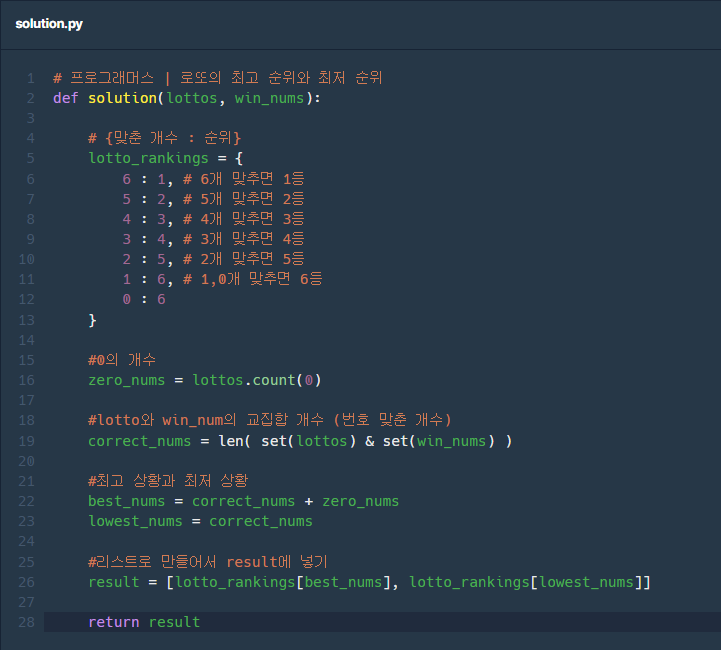Click the closing brace on line 13

[92, 320]
